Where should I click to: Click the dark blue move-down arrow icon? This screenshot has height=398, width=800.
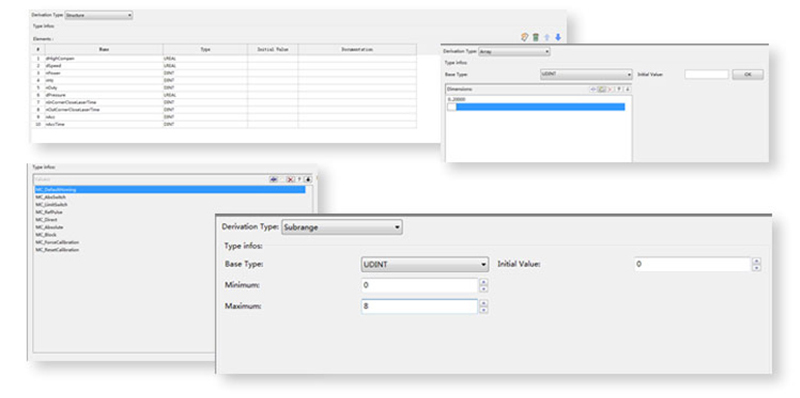[x=558, y=37]
